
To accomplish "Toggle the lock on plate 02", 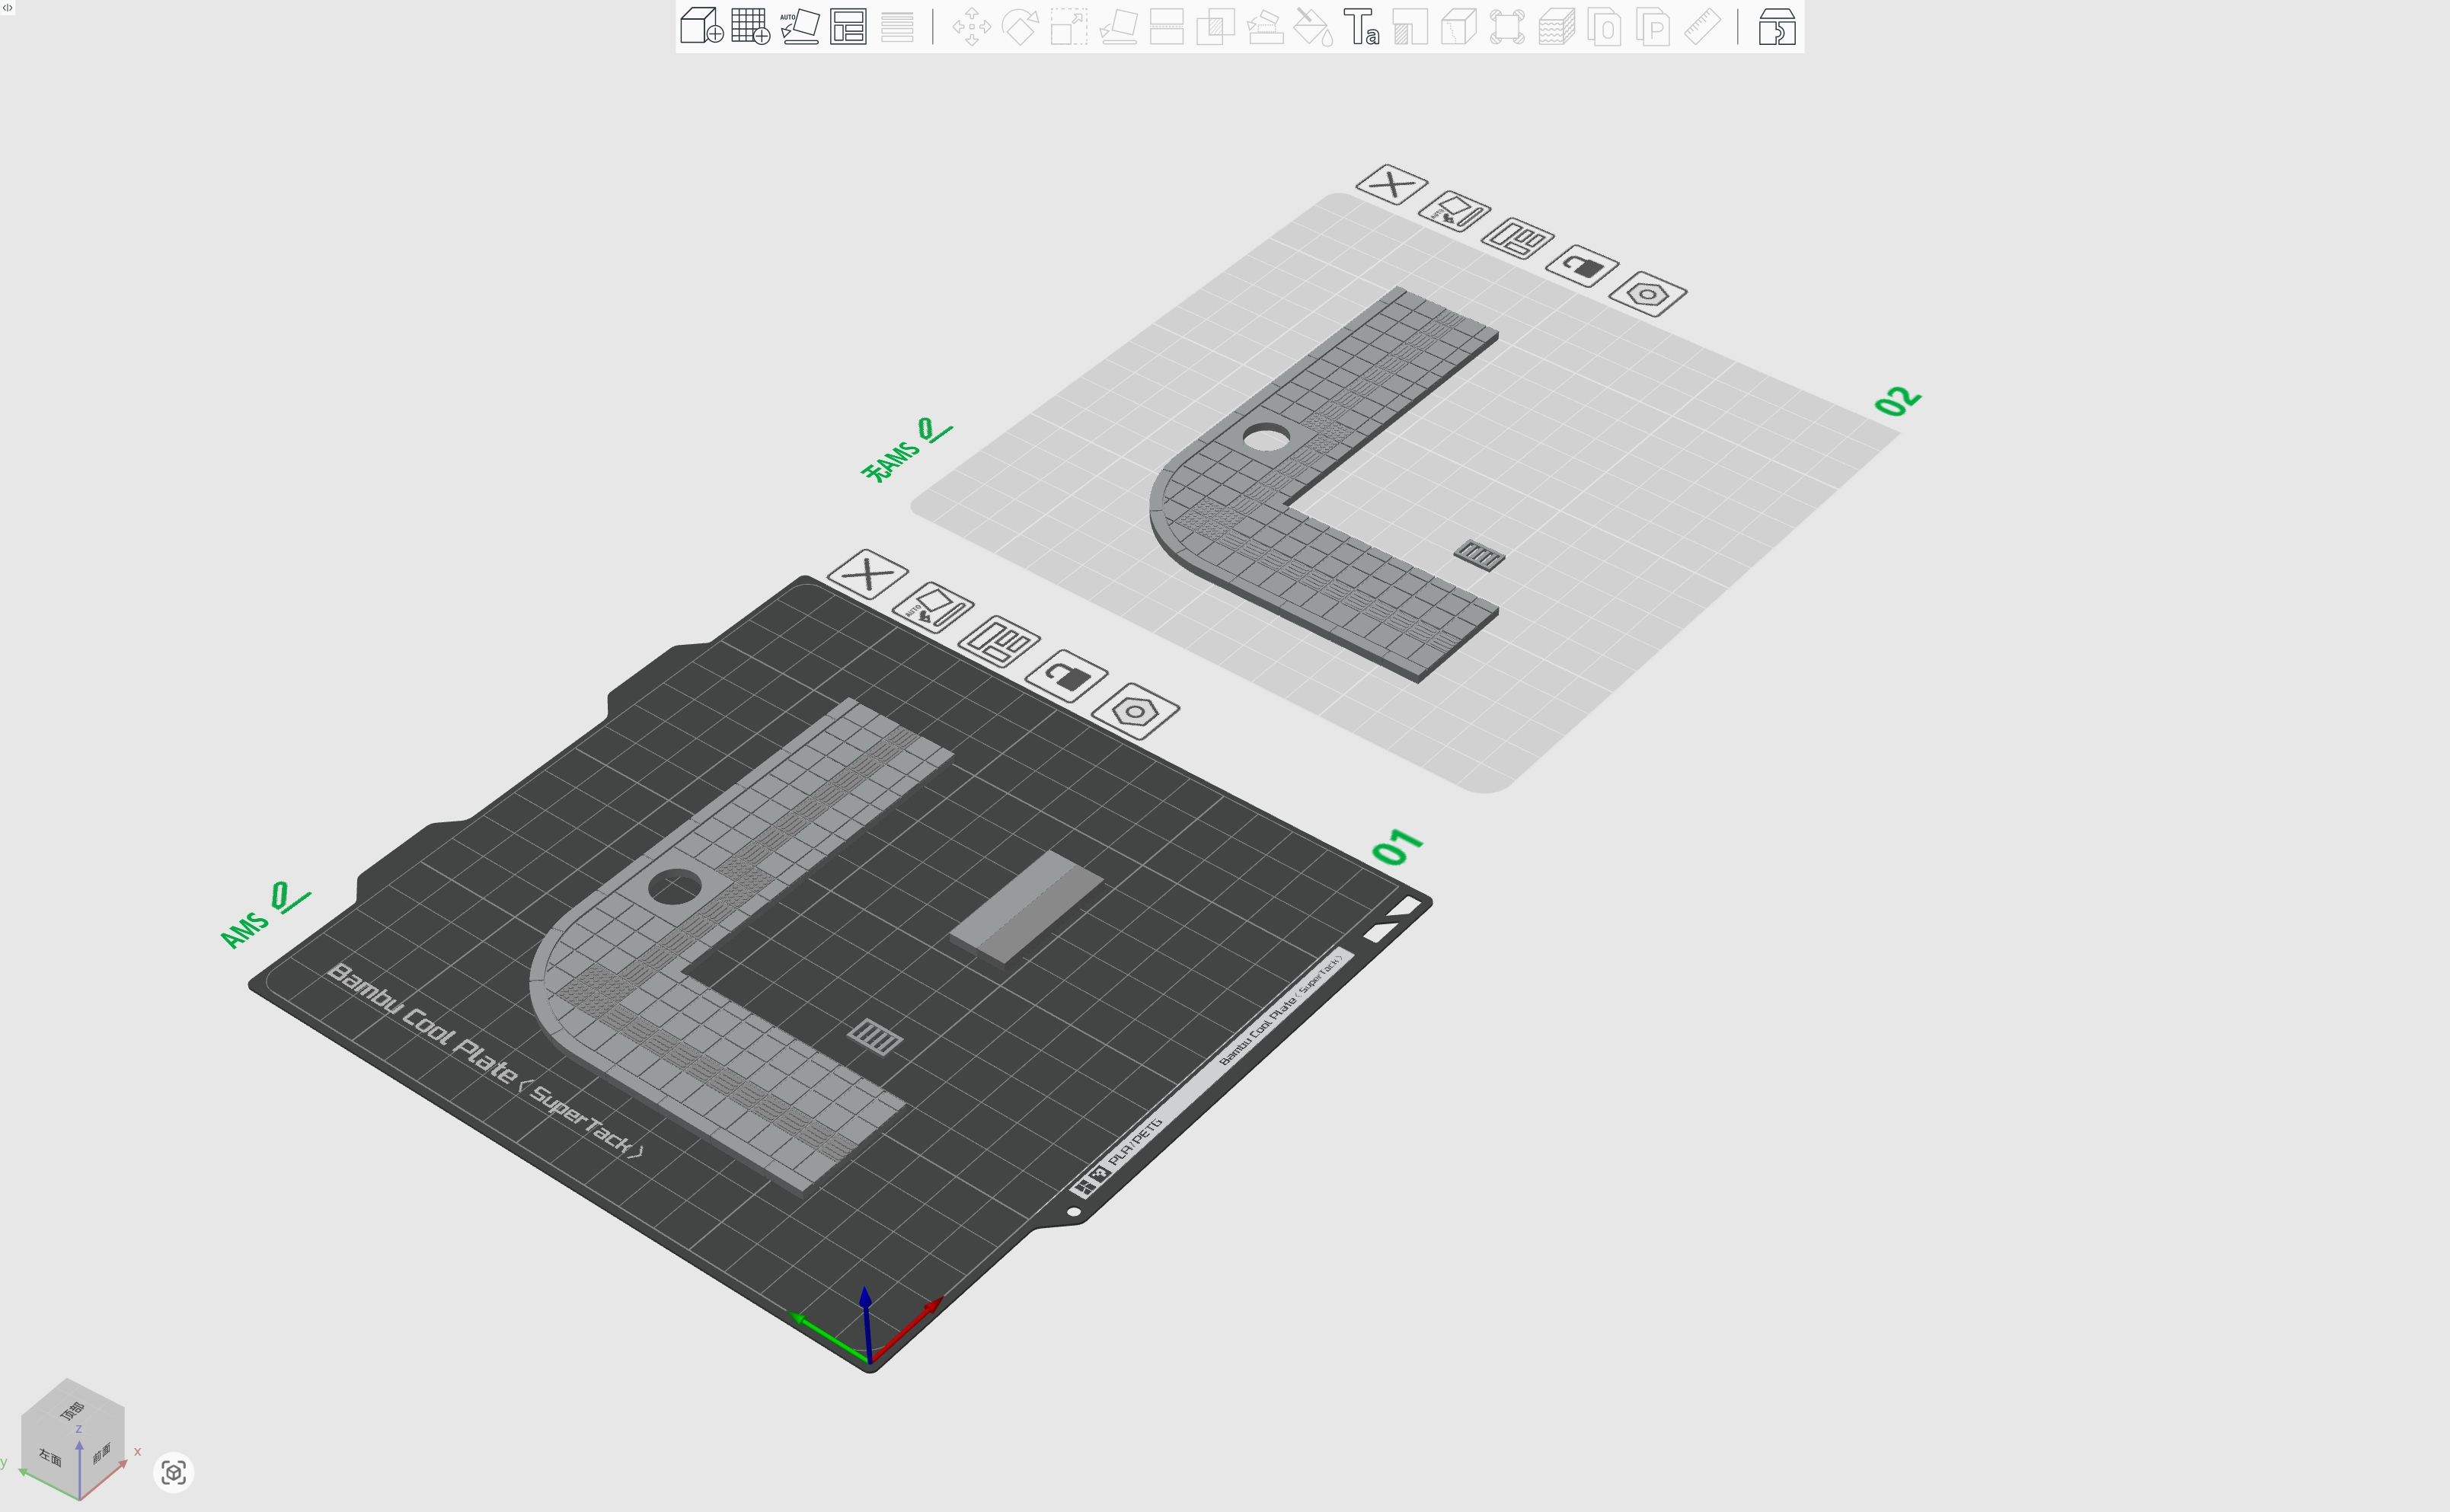I will point(1582,266).
